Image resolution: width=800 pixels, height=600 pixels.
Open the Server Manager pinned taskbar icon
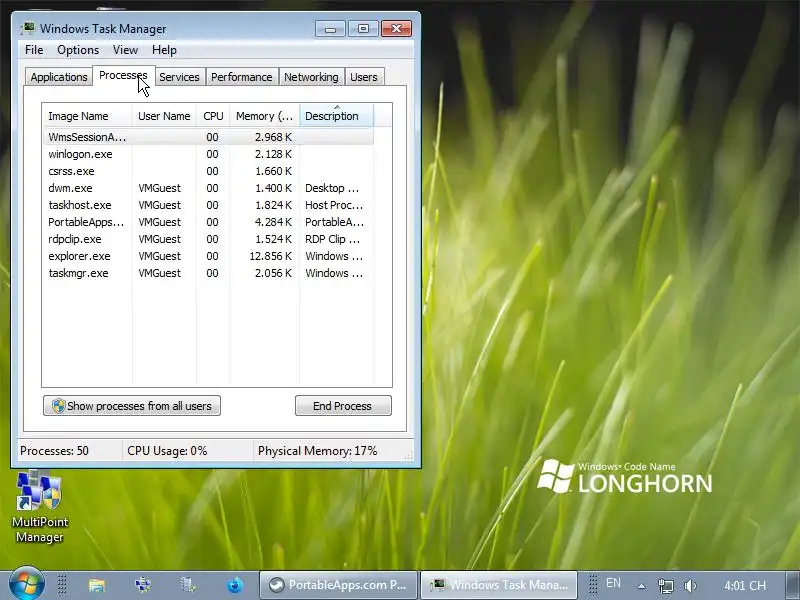coord(188,585)
